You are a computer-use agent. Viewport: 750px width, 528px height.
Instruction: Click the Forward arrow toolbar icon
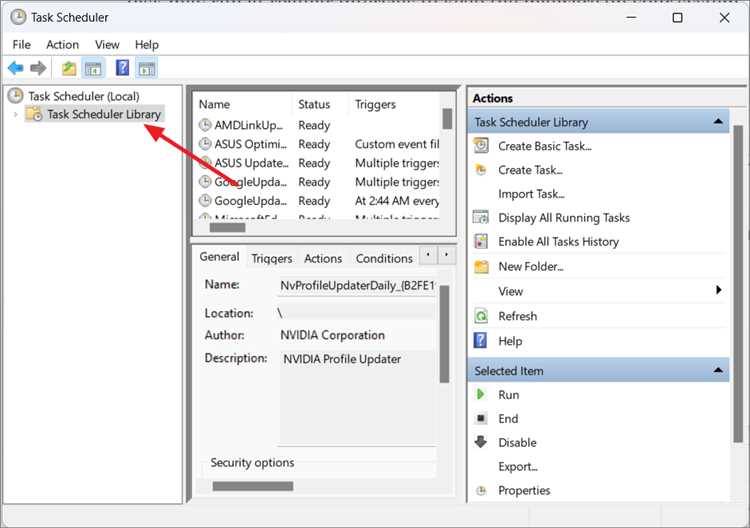coord(38,68)
